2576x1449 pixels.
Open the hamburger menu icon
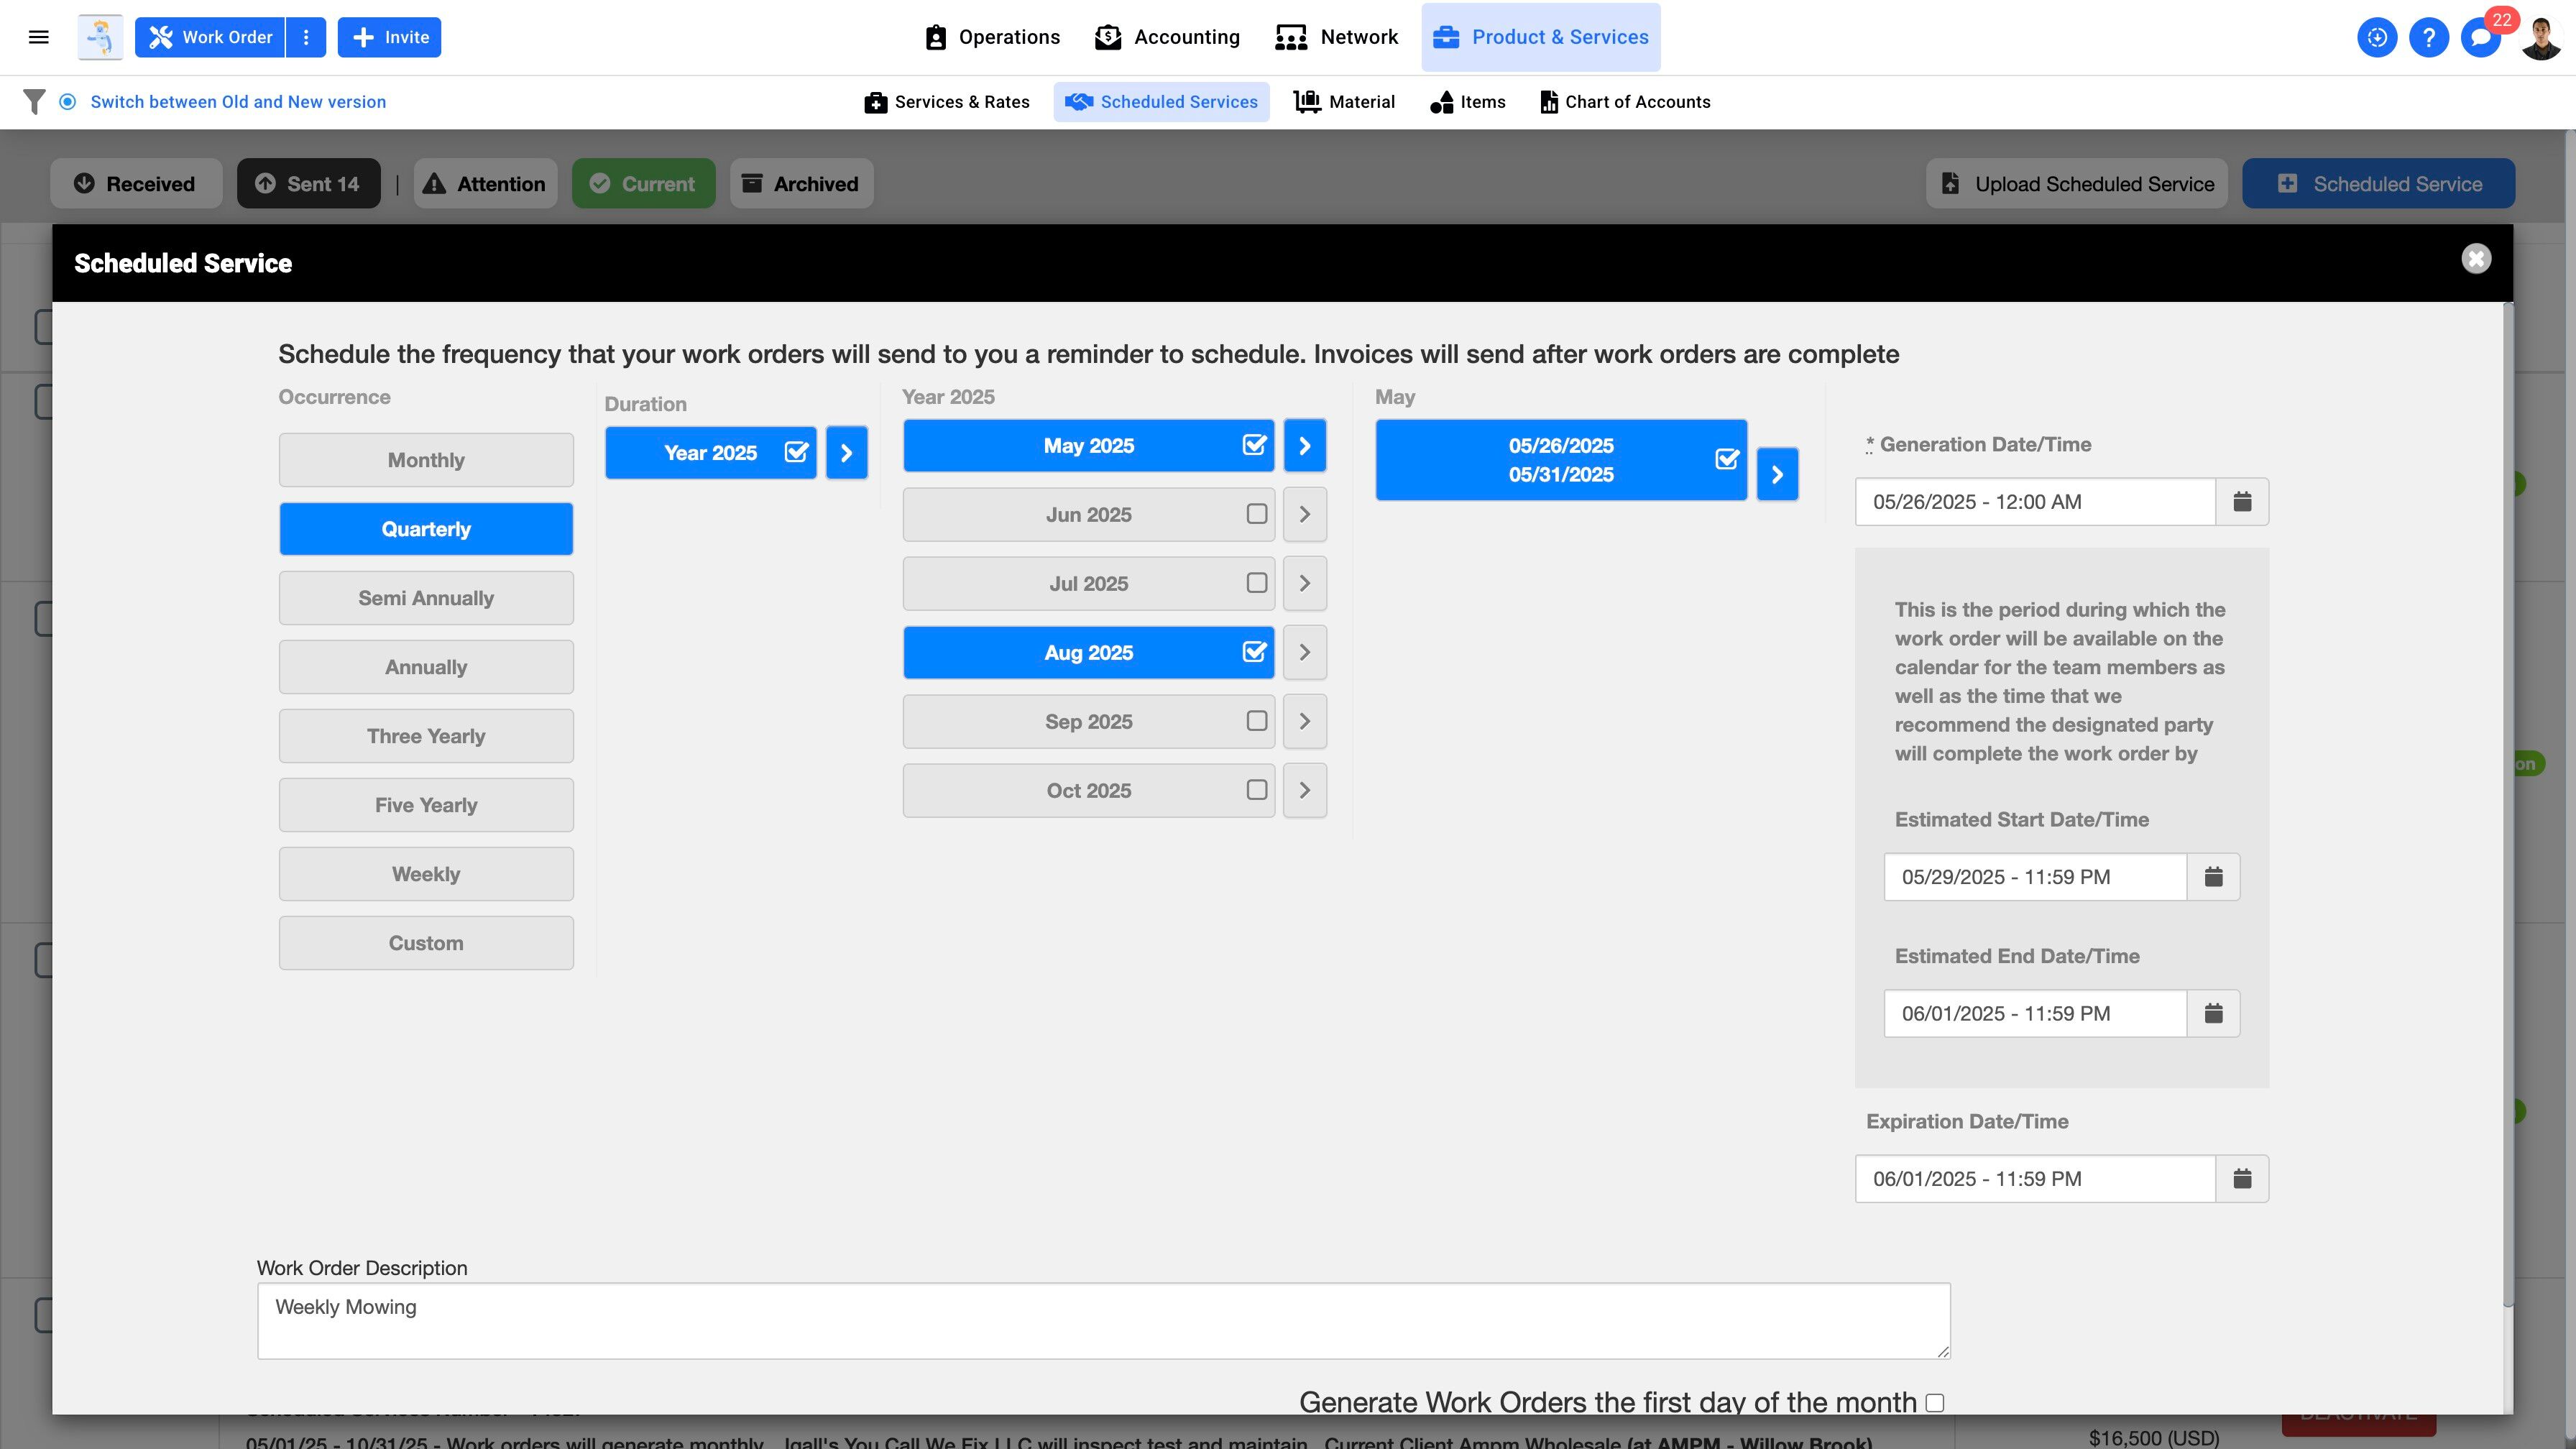coord(39,37)
